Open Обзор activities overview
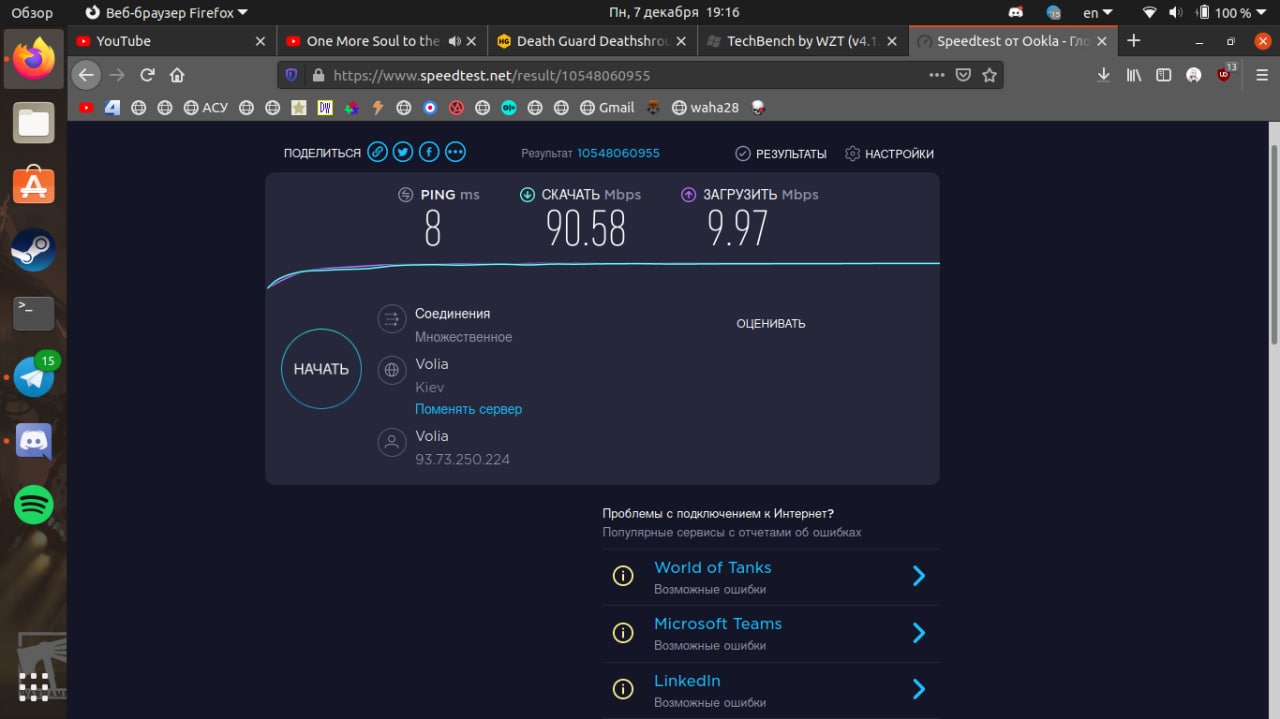 [32, 13]
